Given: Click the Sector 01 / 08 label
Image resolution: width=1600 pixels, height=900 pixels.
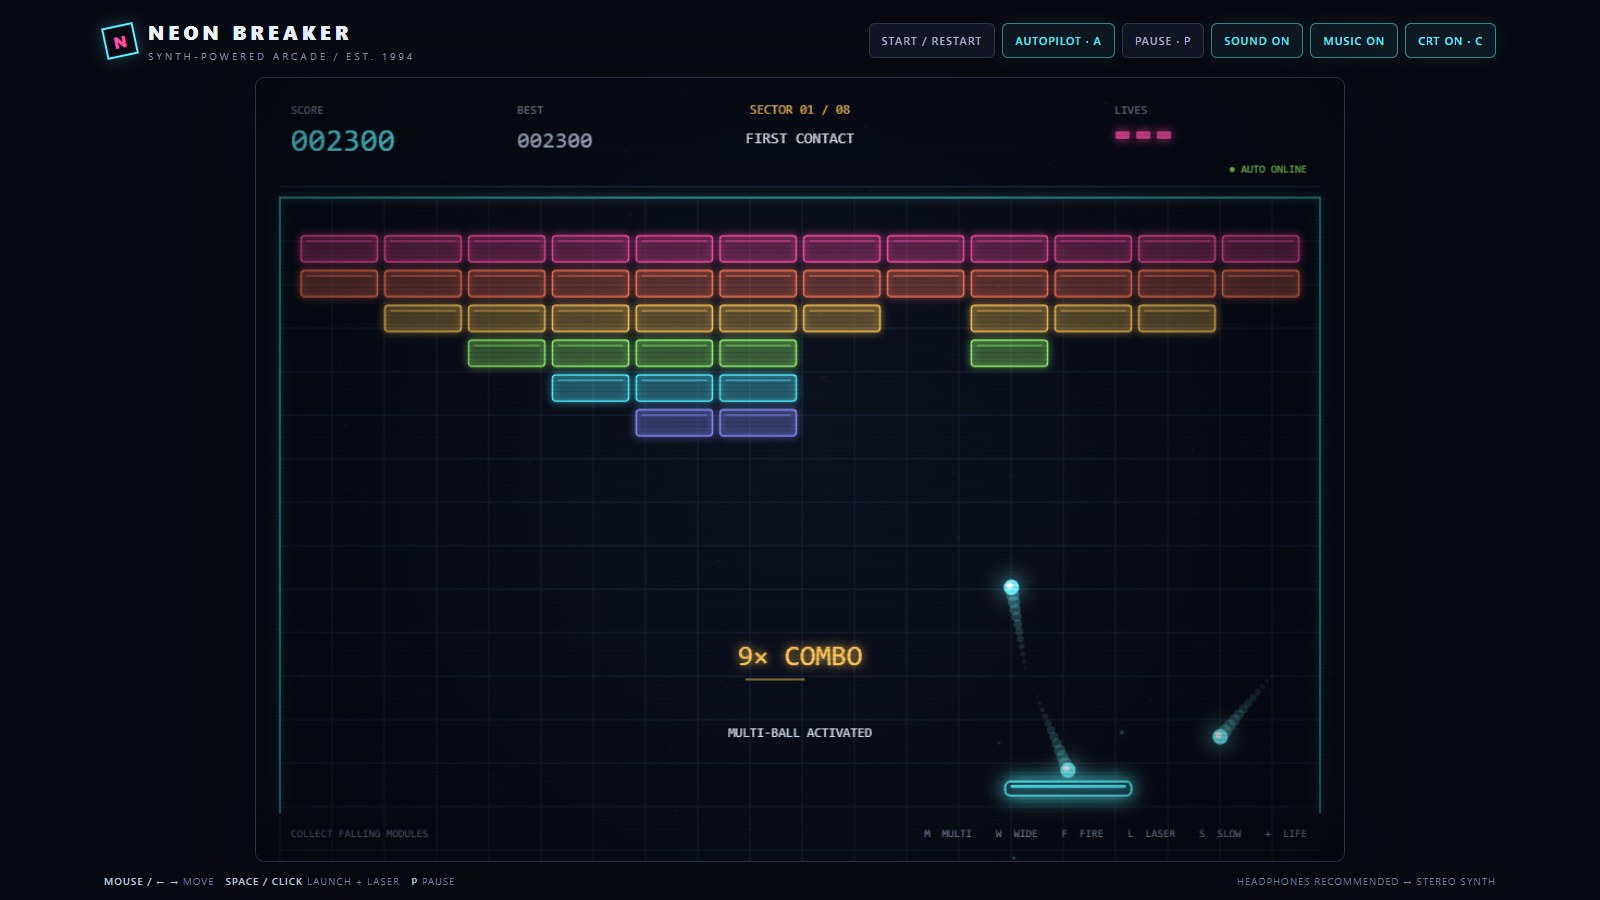Looking at the screenshot, I should tap(800, 110).
